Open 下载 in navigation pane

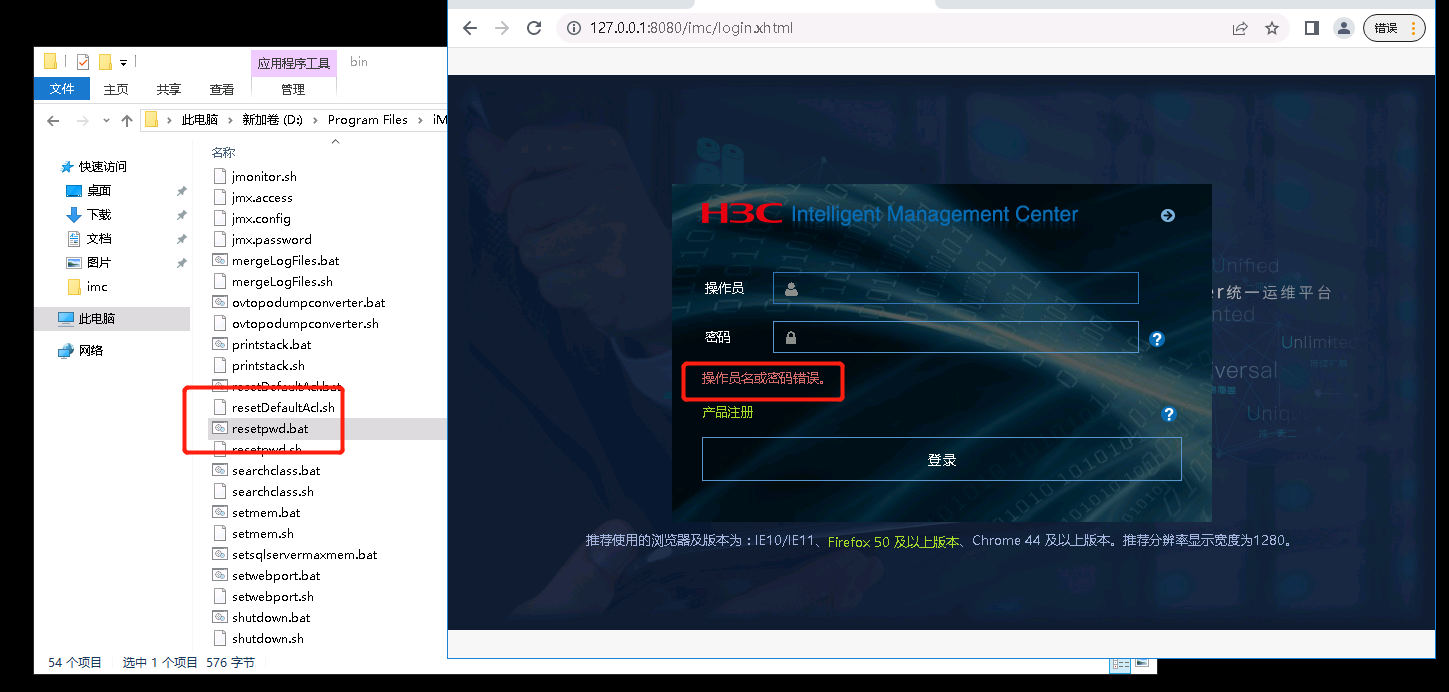point(98,215)
